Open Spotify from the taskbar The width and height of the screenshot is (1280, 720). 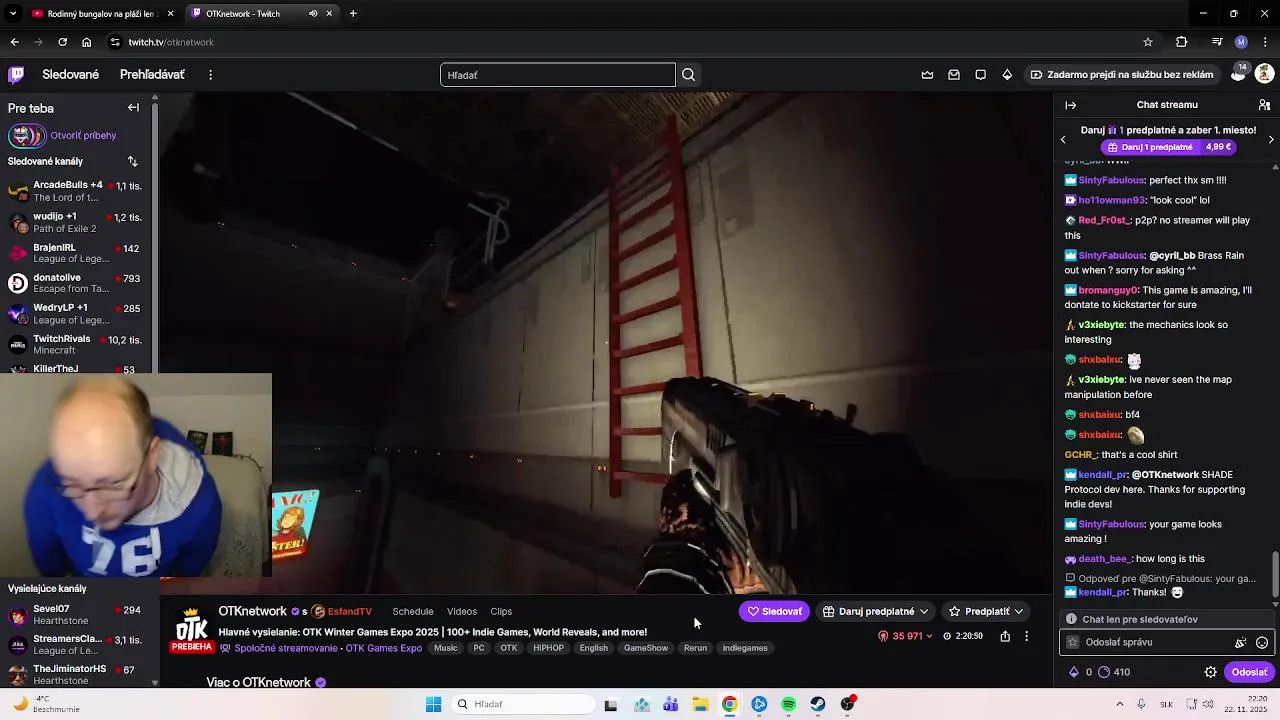click(x=789, y=704)
